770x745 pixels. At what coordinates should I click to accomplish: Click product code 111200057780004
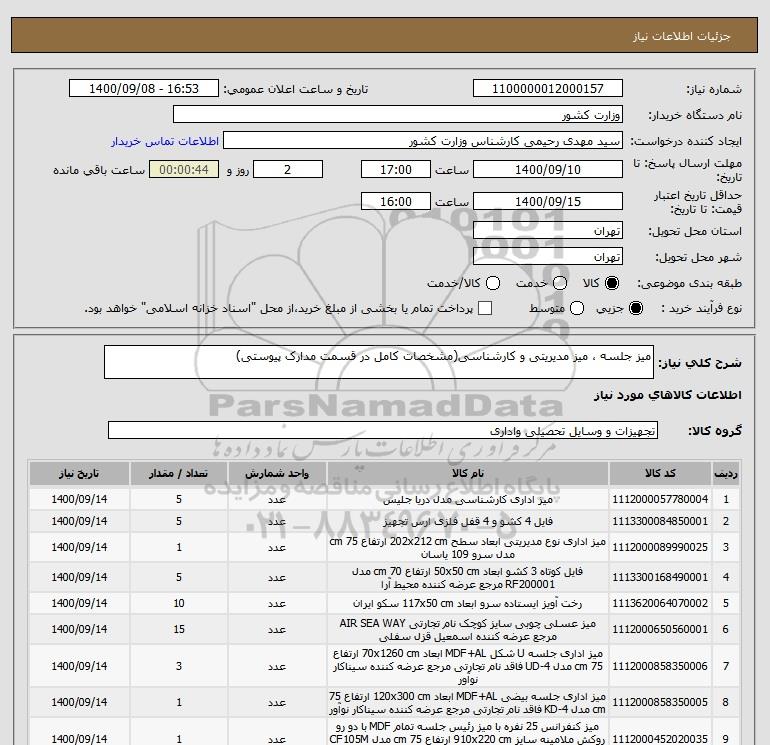tap(660, 499)
